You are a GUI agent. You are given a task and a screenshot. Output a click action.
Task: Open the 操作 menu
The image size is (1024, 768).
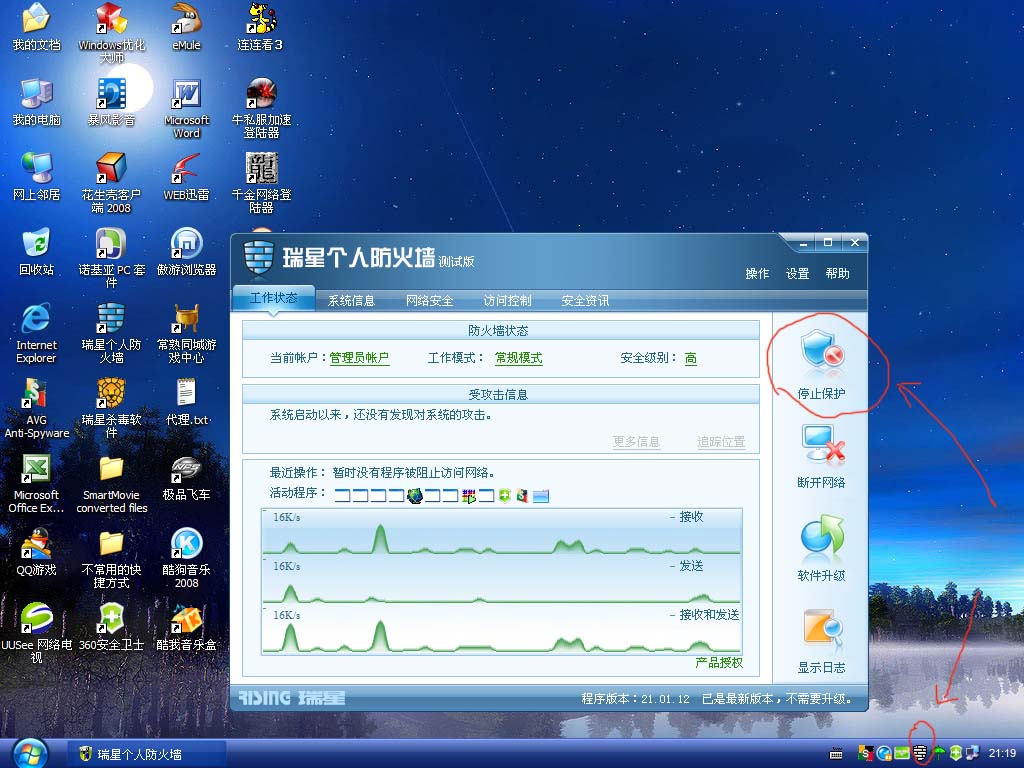point(758,274)
